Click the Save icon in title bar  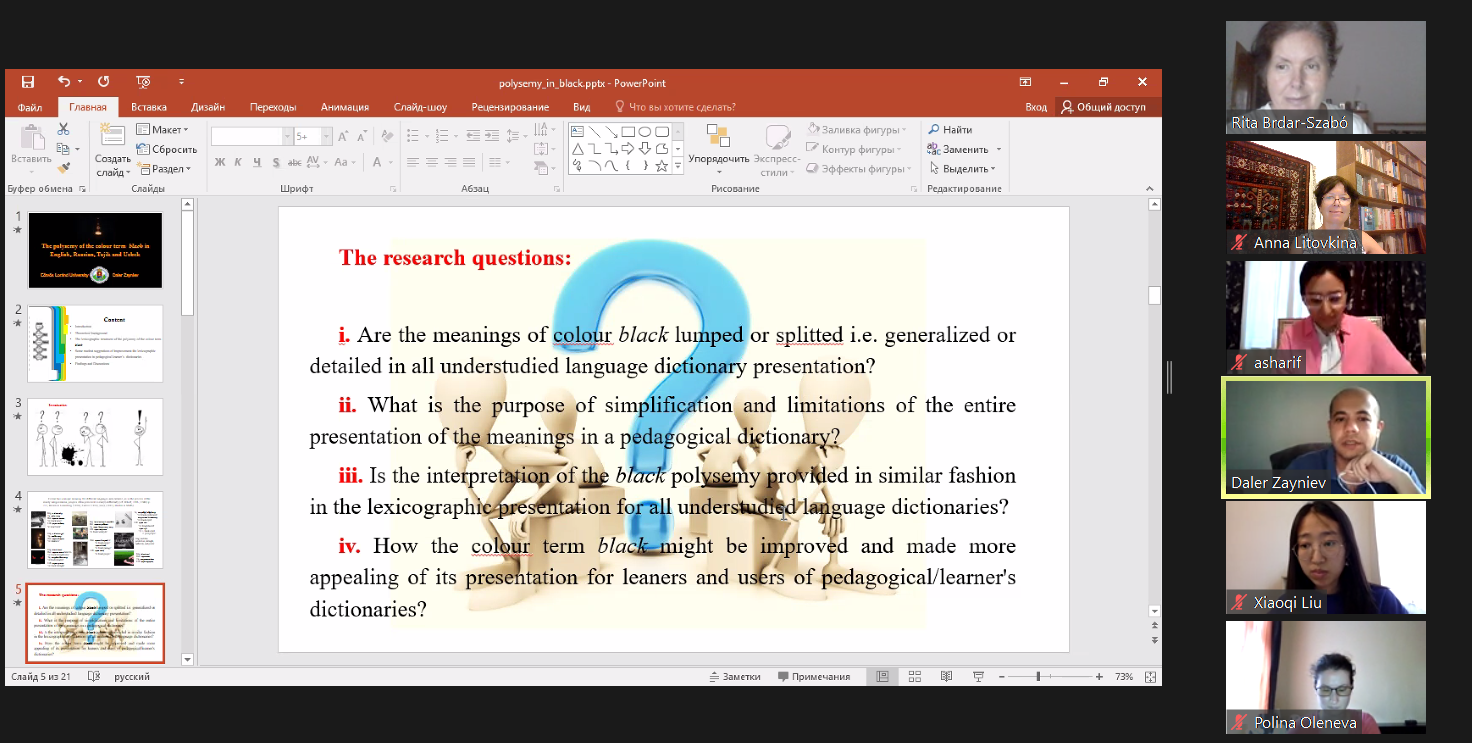[28, 82]
